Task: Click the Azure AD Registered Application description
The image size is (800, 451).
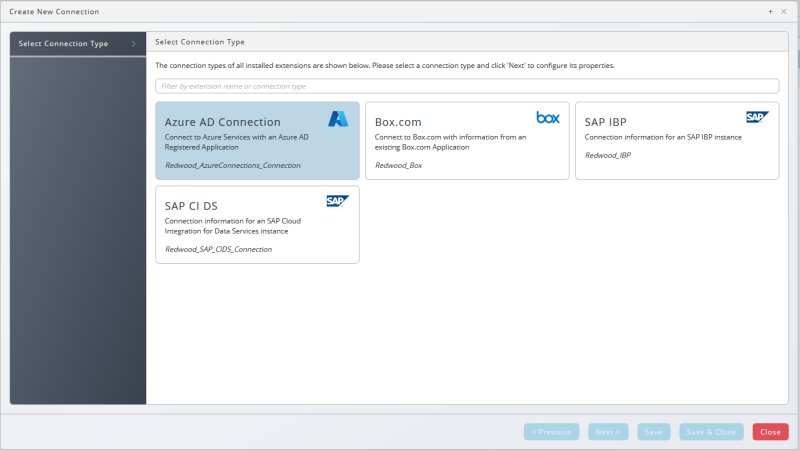Action: [x=236, y=142]
